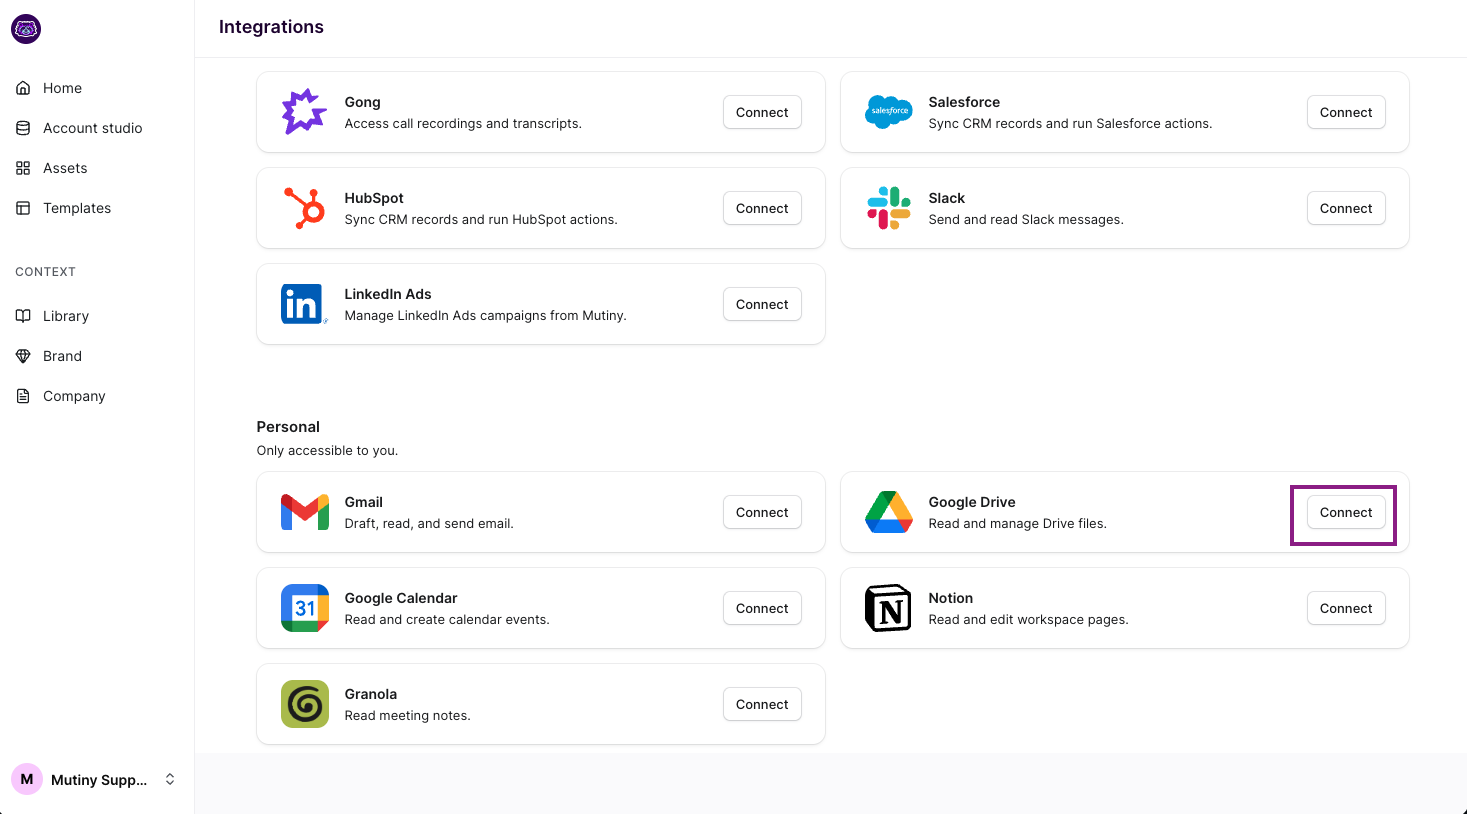This screenshot has height=814, width=1467.
Task: Connect the Gong integration
Action: 762,112
